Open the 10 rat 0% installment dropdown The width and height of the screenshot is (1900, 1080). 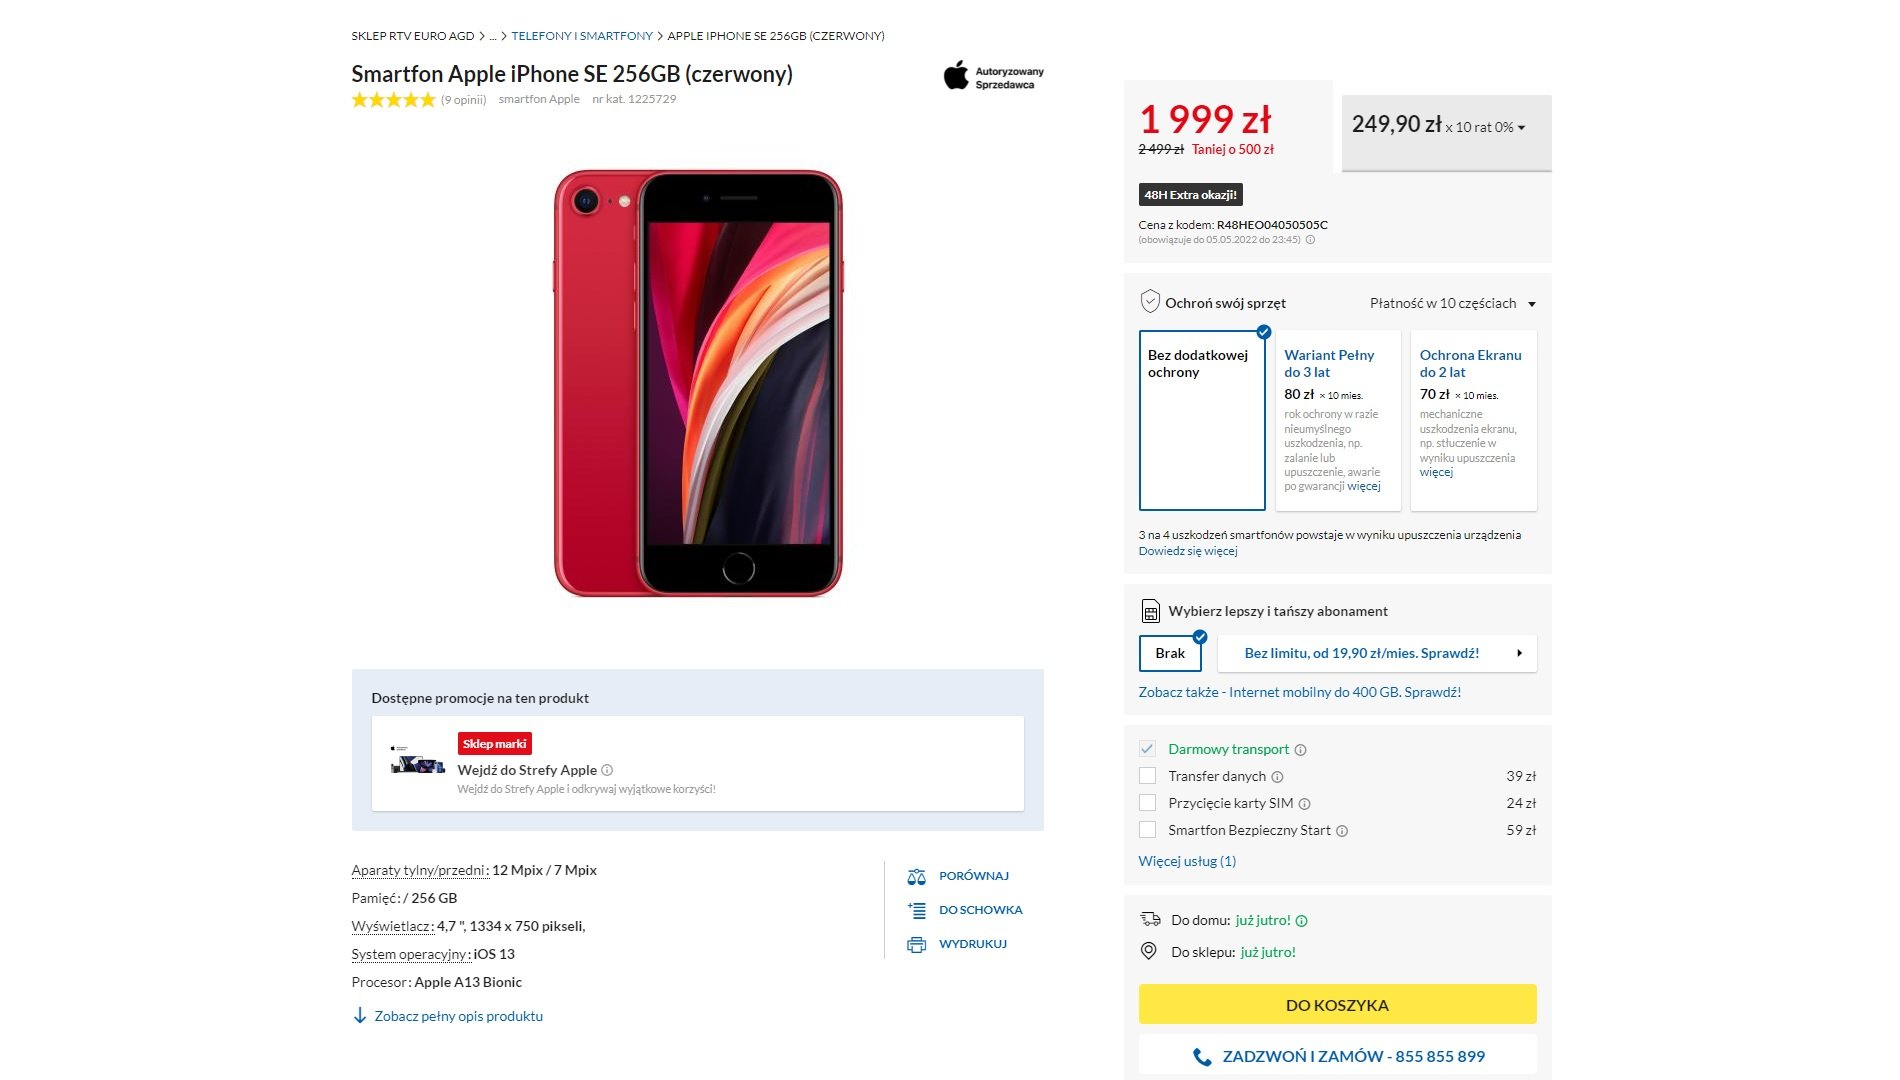1521,128
